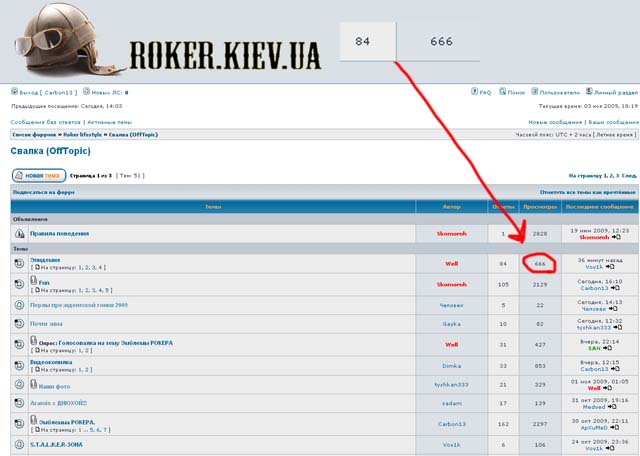The image size is (640, 456).
Task: Click the Автор column header
Action: pos(451,207)
